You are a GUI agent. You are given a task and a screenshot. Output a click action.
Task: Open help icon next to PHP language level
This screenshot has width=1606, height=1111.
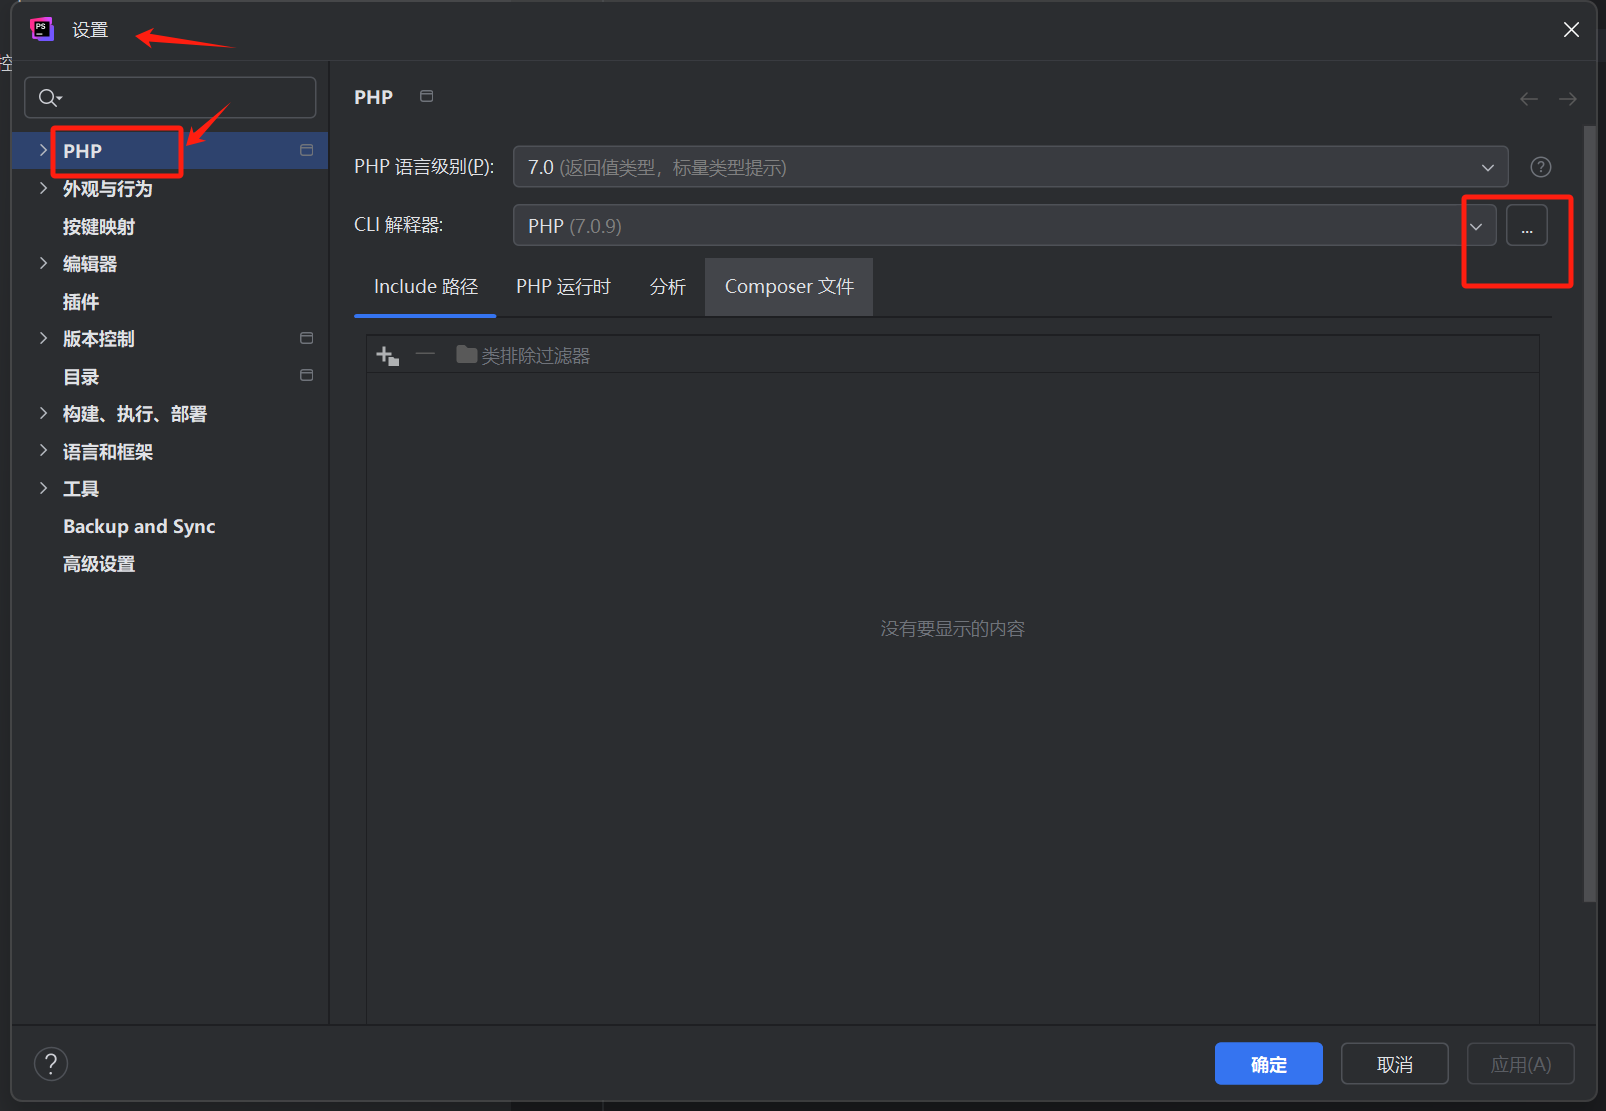tap(1541, 167)
